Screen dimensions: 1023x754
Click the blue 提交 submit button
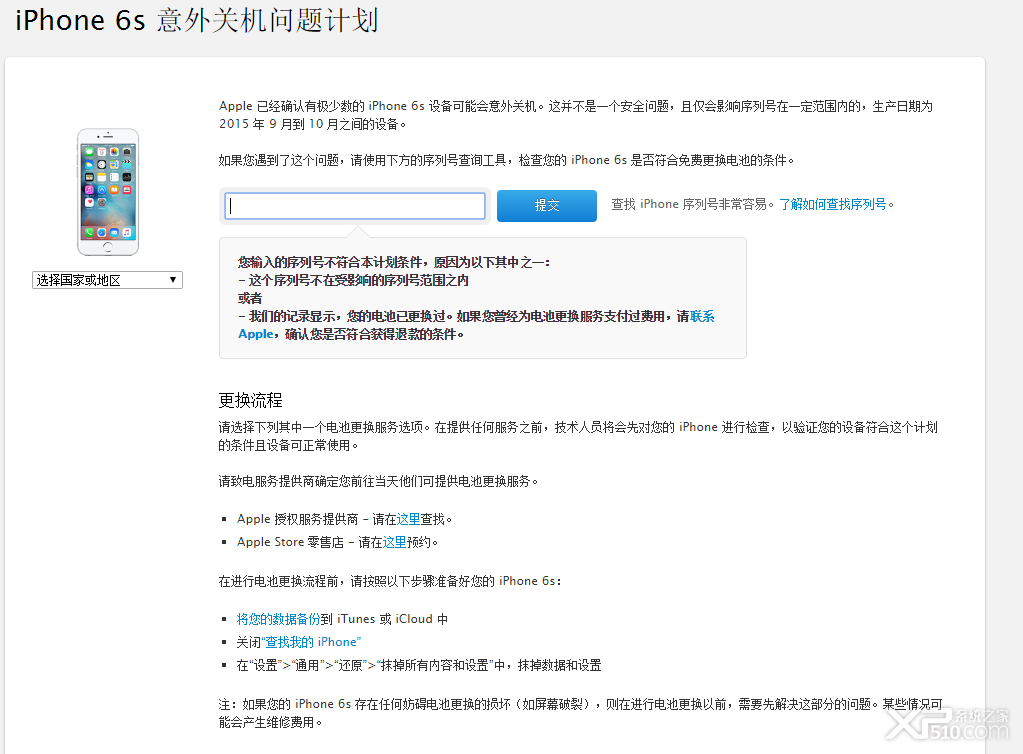547,205
